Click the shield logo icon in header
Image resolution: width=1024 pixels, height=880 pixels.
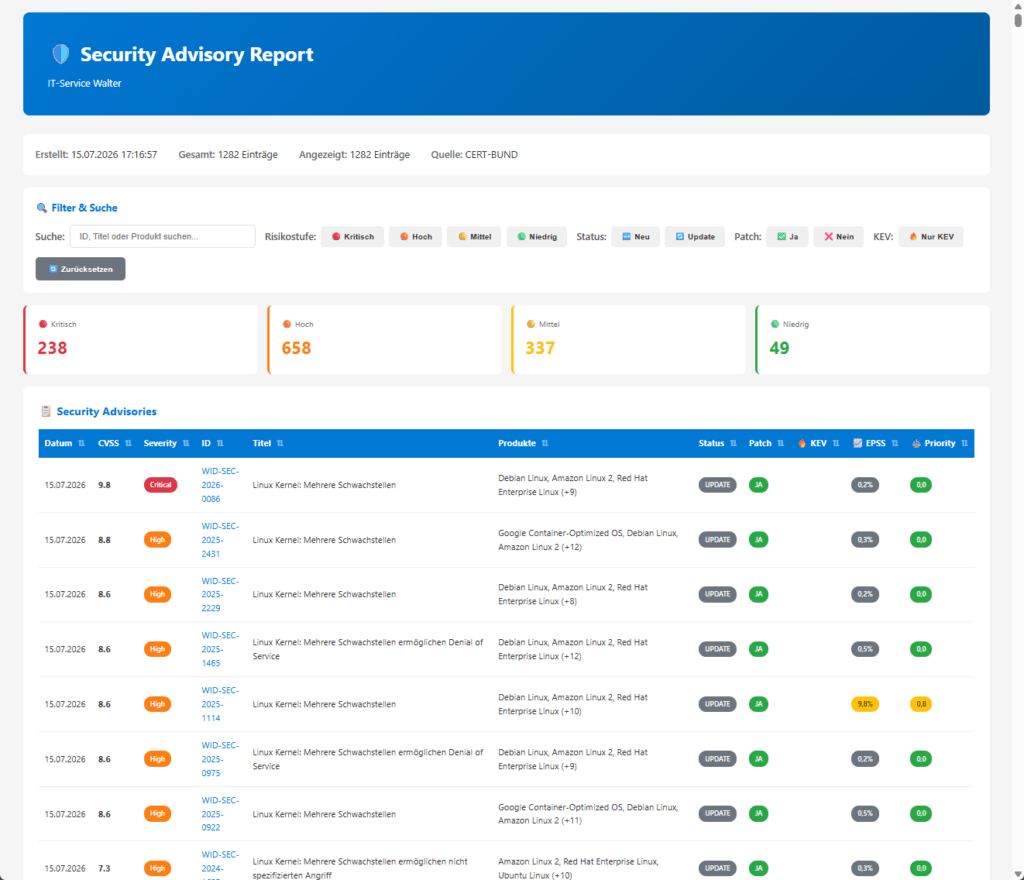[61, 54]
